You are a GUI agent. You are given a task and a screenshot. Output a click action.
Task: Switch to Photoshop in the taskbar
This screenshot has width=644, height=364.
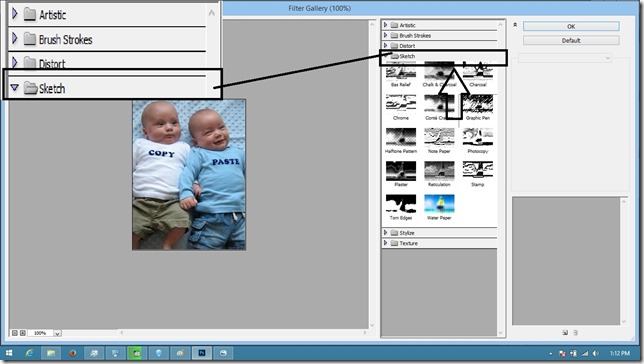coord(202,353)
